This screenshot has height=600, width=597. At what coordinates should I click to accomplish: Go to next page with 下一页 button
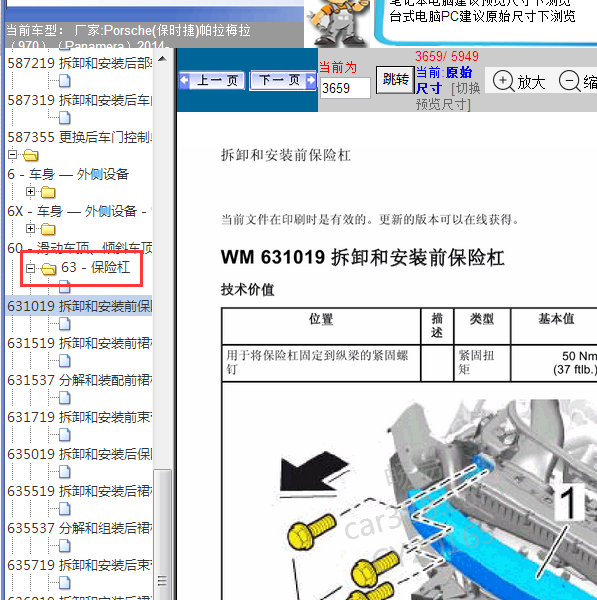point(283,80)
